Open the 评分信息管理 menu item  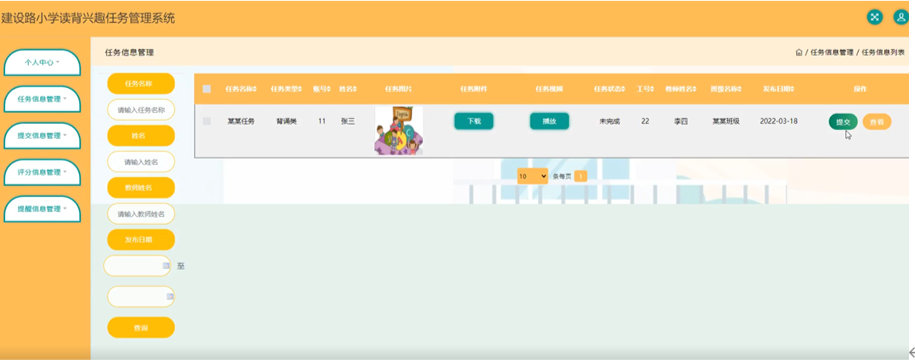pyautogui.click(x=42, y=173)
